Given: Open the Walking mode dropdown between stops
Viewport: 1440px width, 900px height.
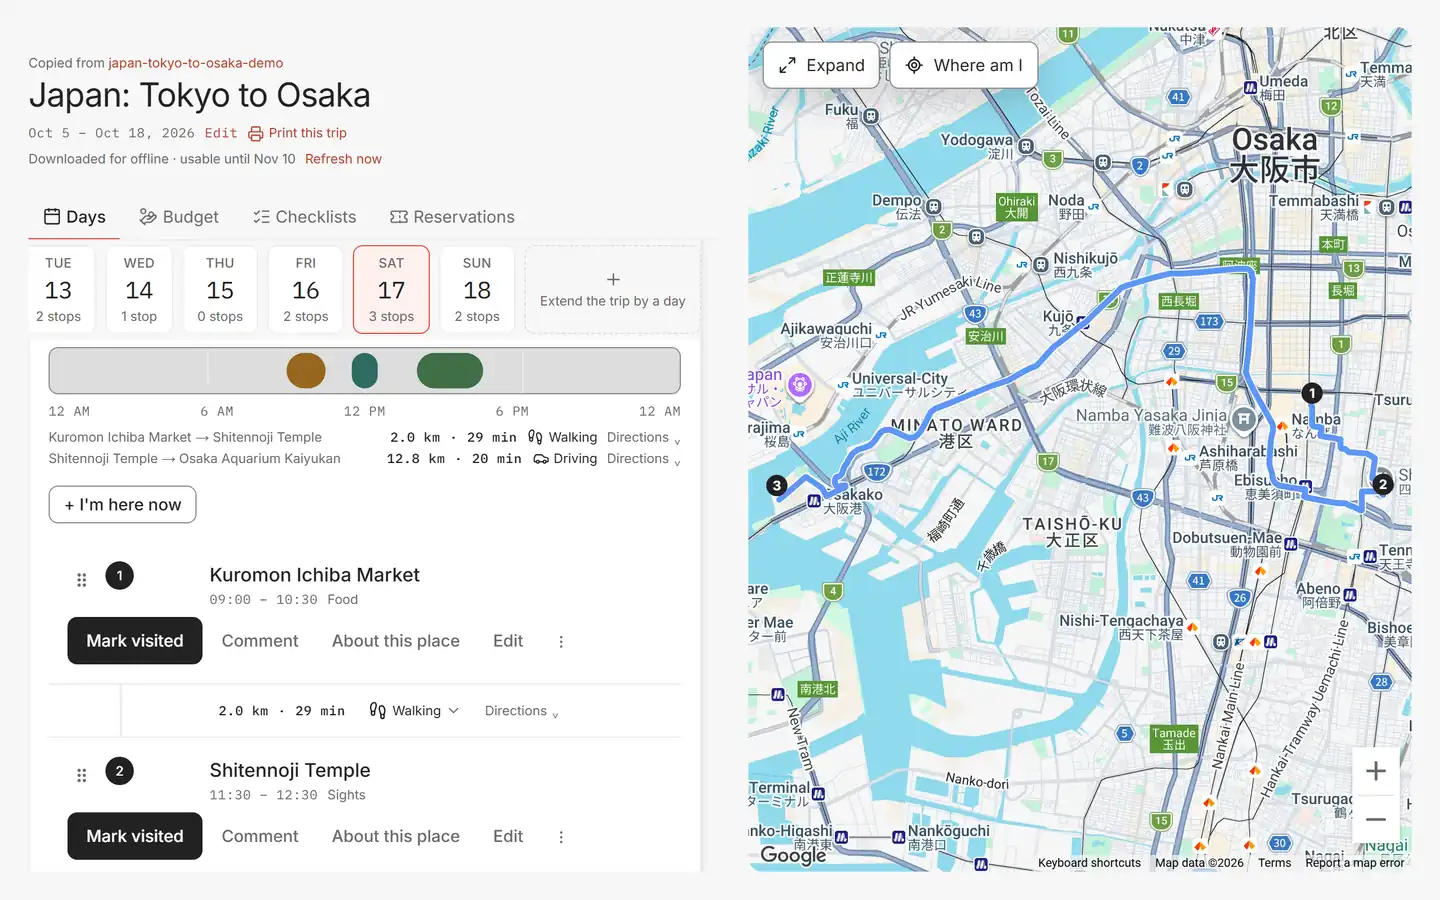Looking at the screenshot, I should 414,711.
